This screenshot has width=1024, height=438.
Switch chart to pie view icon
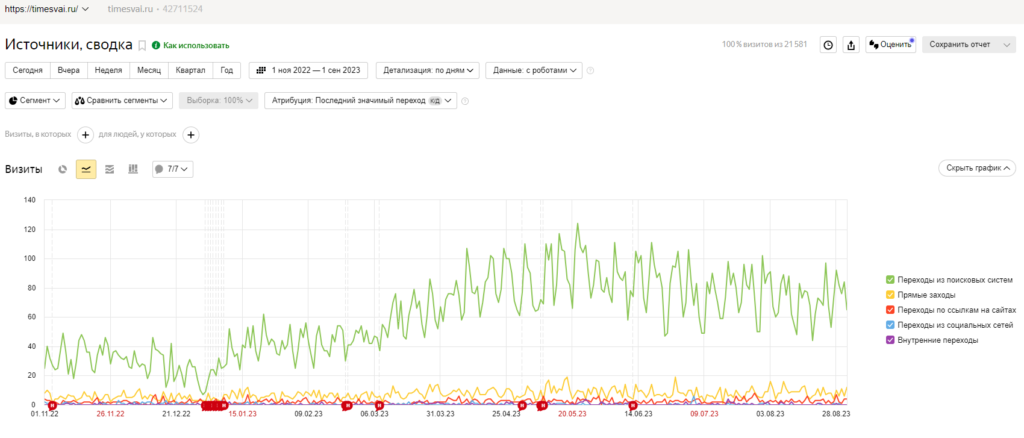coord(63,169)
